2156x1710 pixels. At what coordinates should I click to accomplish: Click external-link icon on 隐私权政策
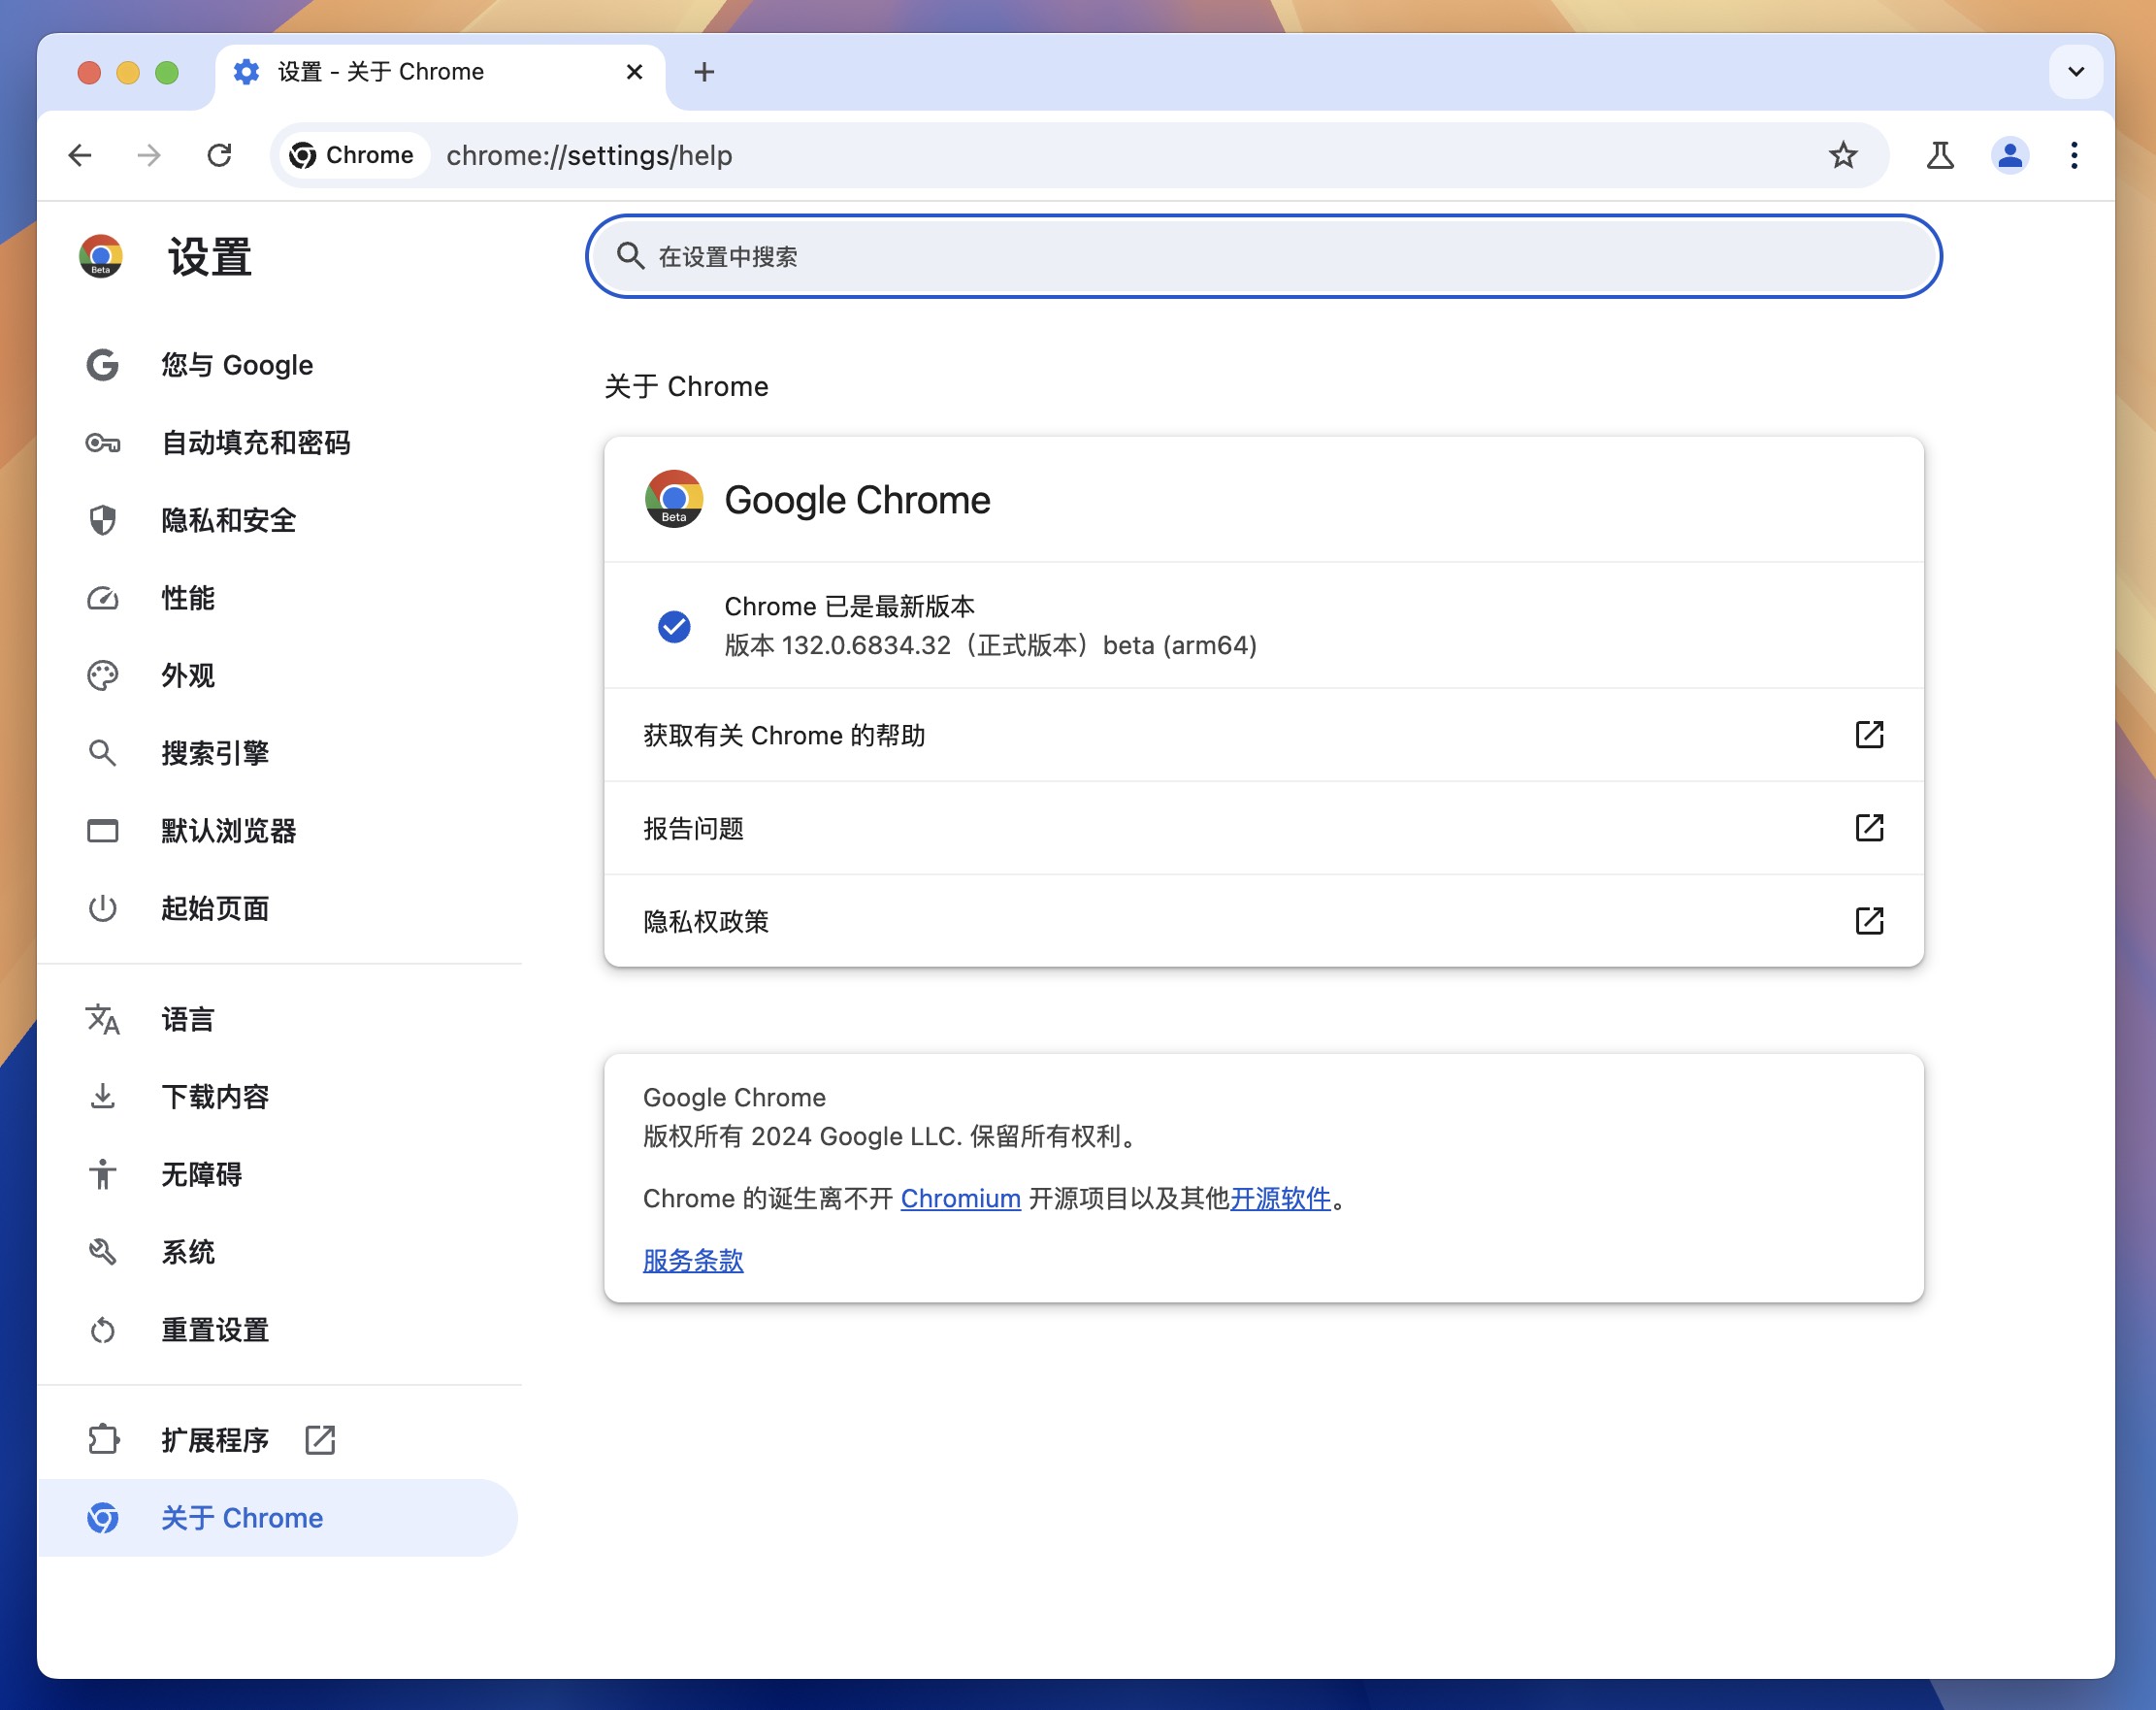coord(1869,921)
